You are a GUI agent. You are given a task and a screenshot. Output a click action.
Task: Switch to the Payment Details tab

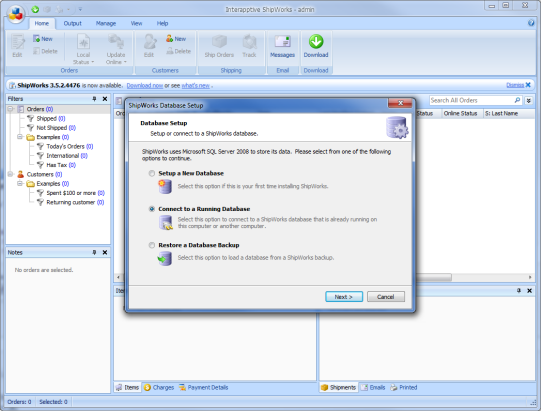[203, 388]
